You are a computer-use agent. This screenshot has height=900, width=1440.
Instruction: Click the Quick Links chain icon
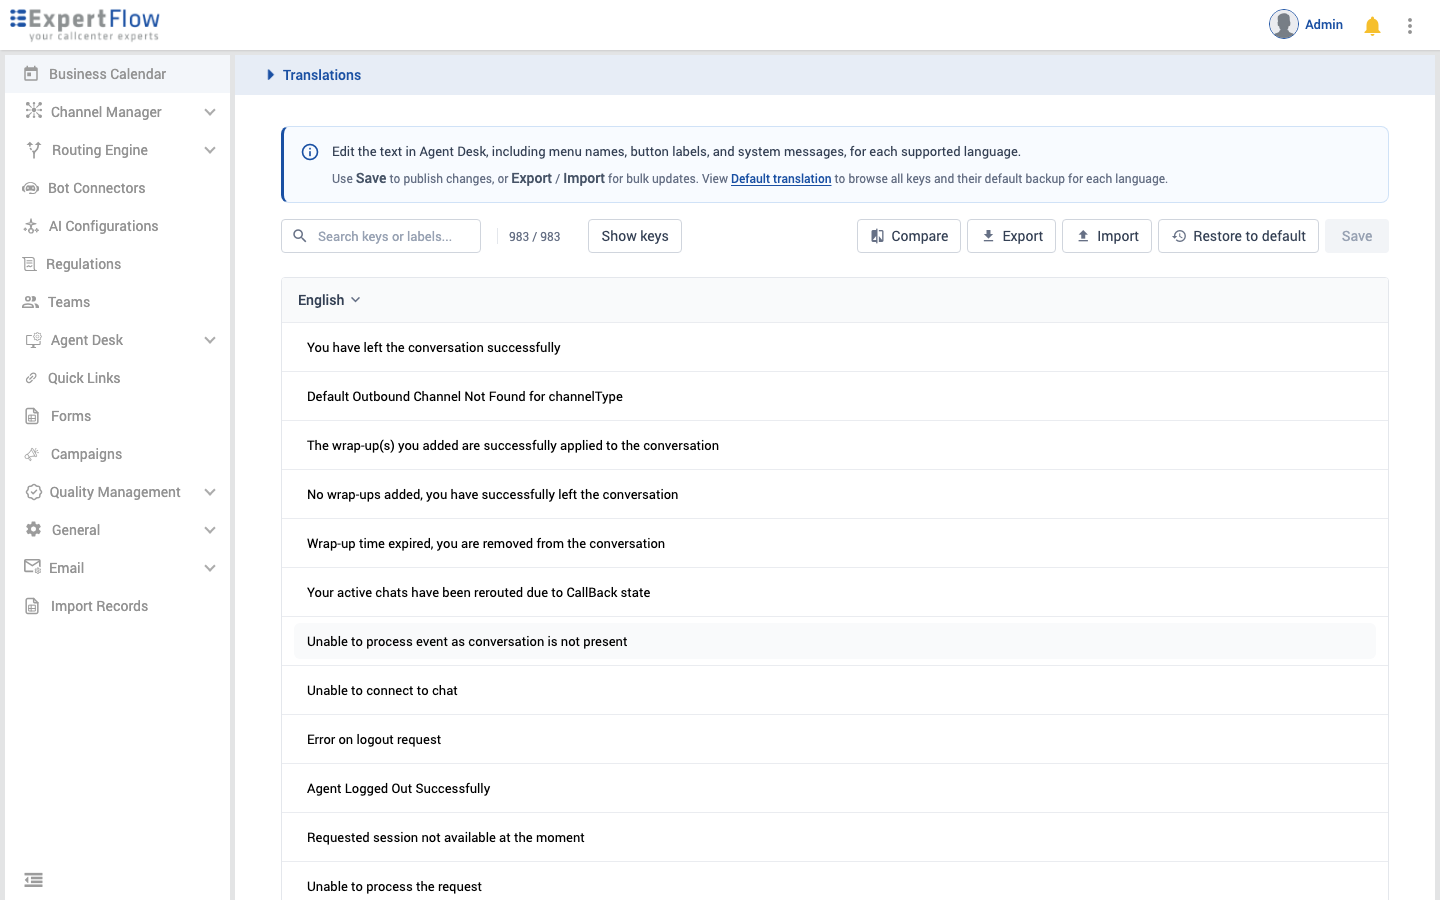click(31, 378)
